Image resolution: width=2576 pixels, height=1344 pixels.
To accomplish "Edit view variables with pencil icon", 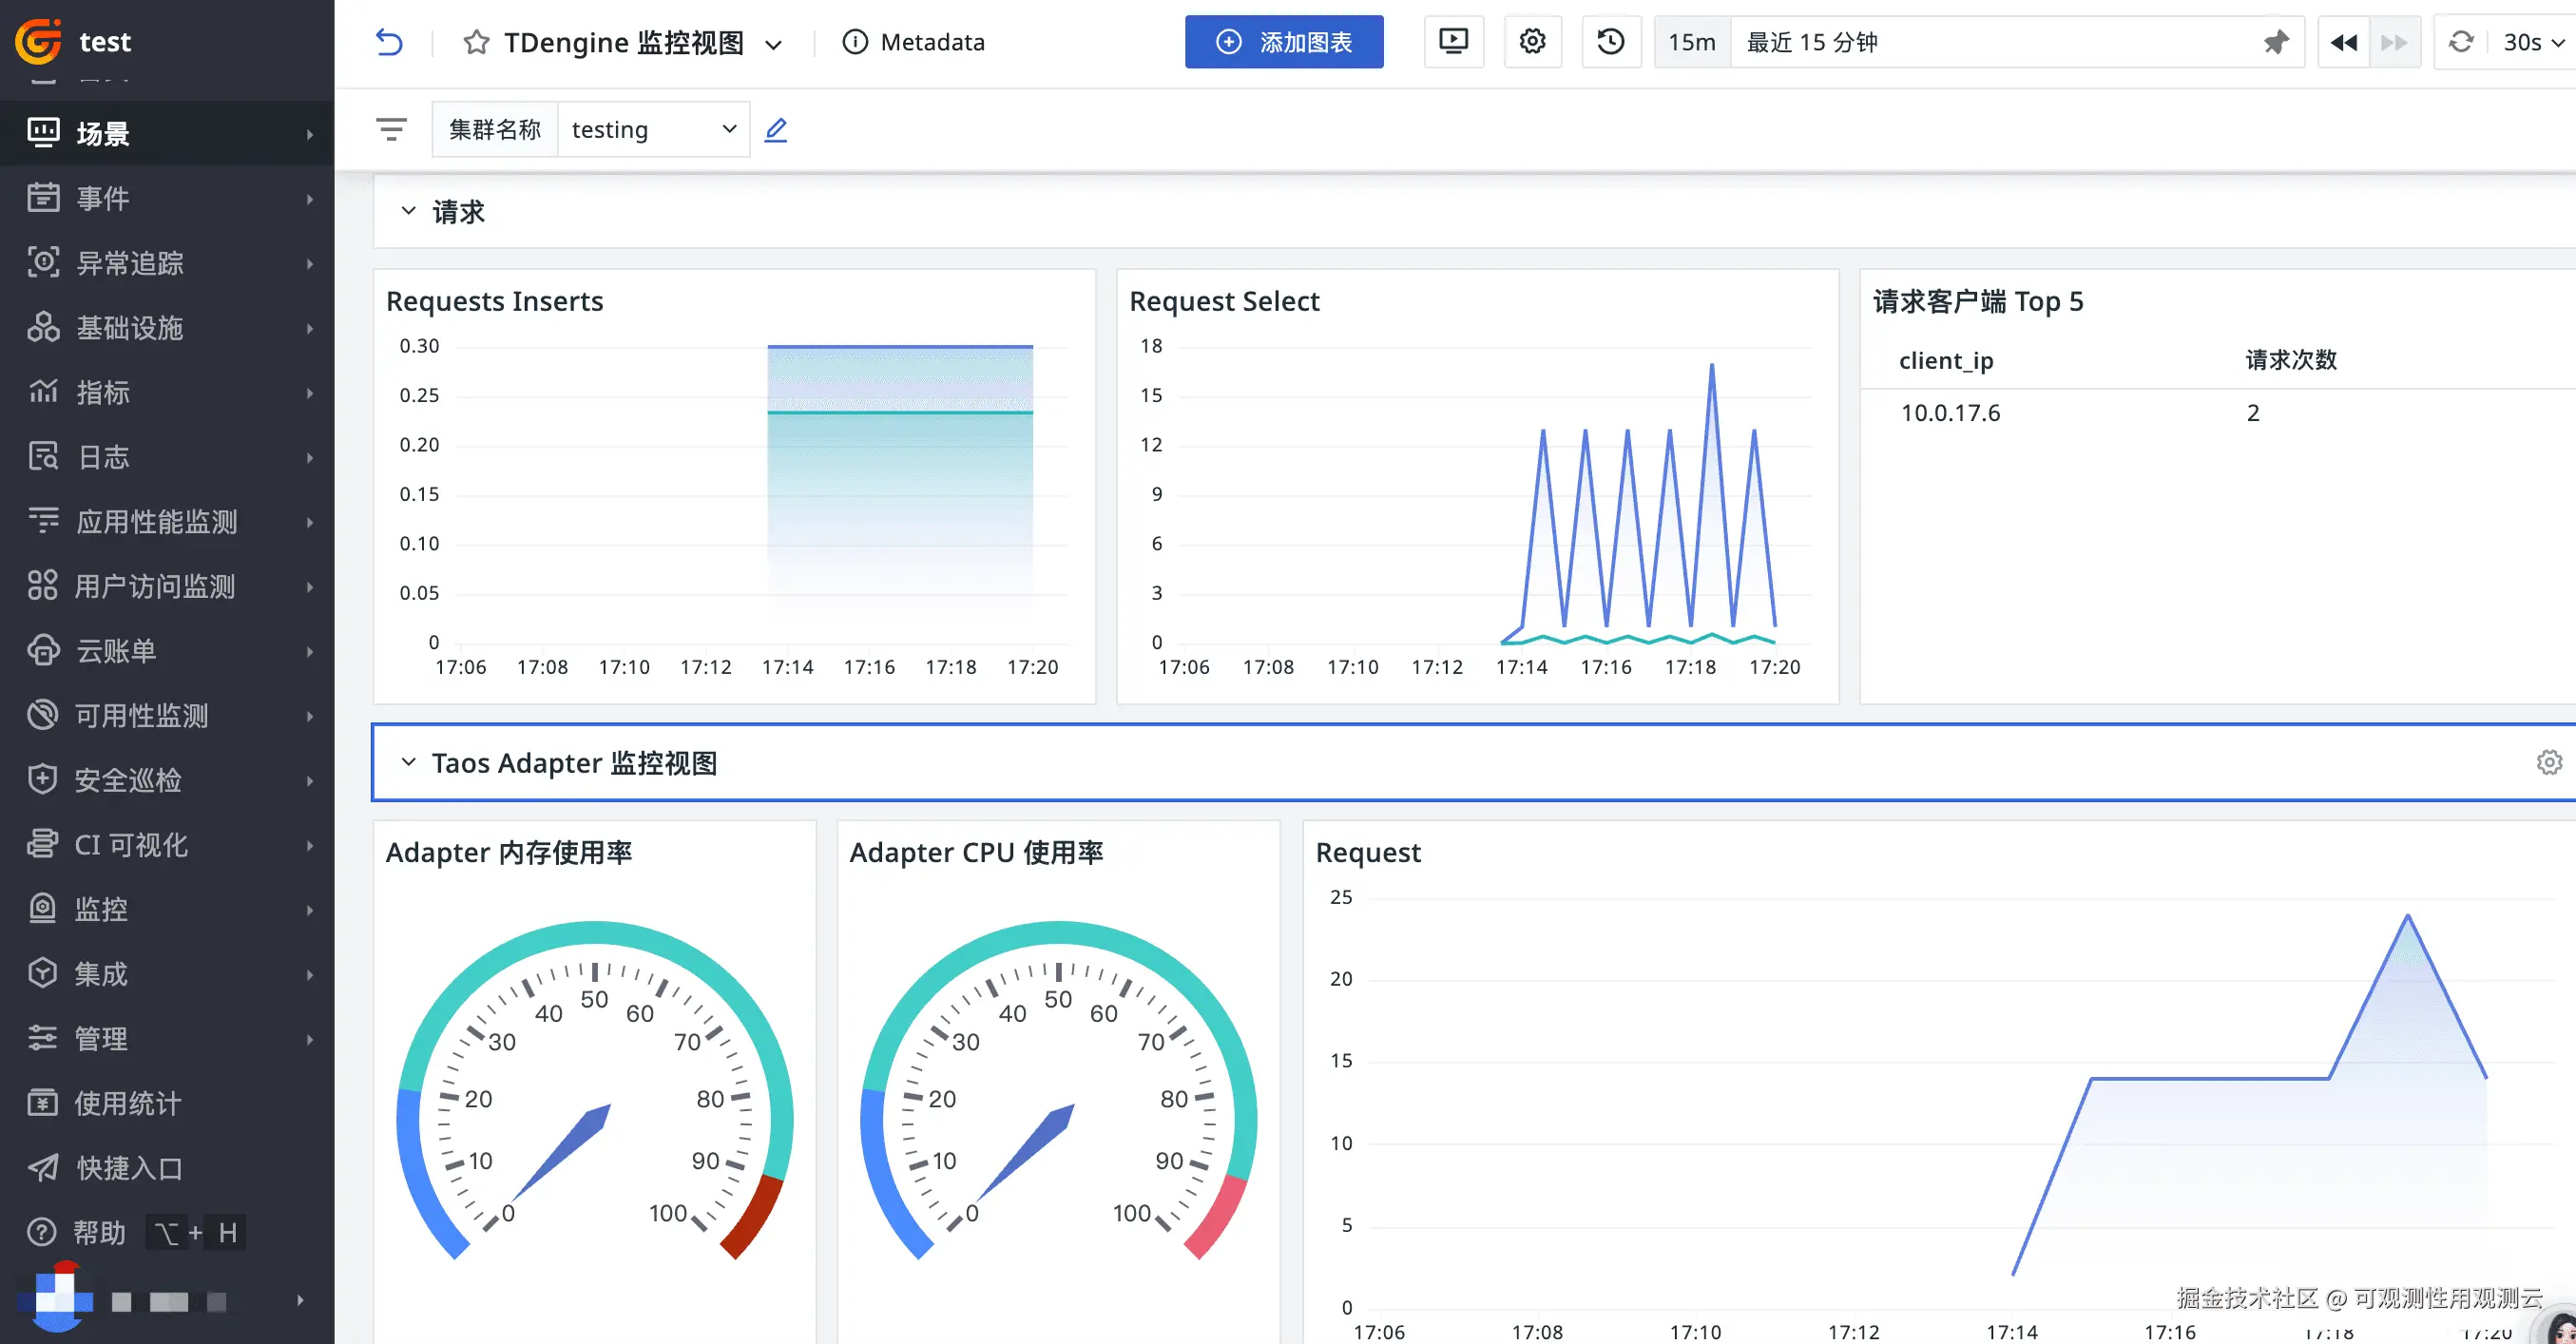I will [x=776, y=130].
